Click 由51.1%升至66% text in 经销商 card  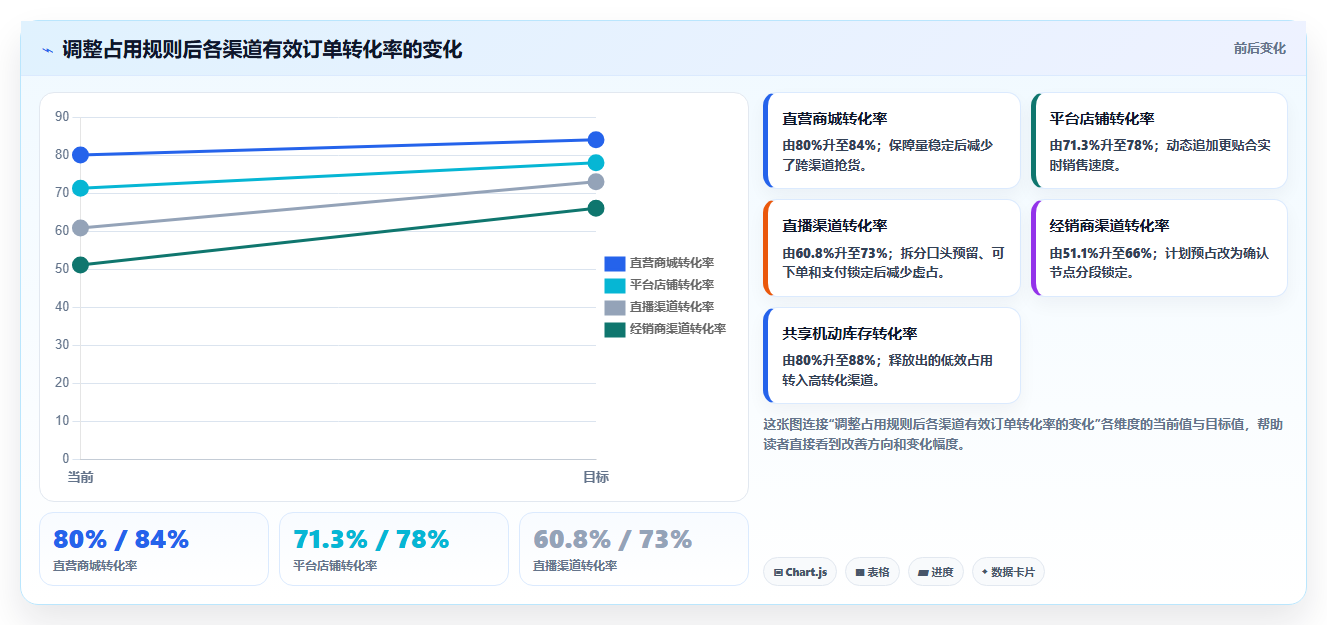tap(1101, 253)
